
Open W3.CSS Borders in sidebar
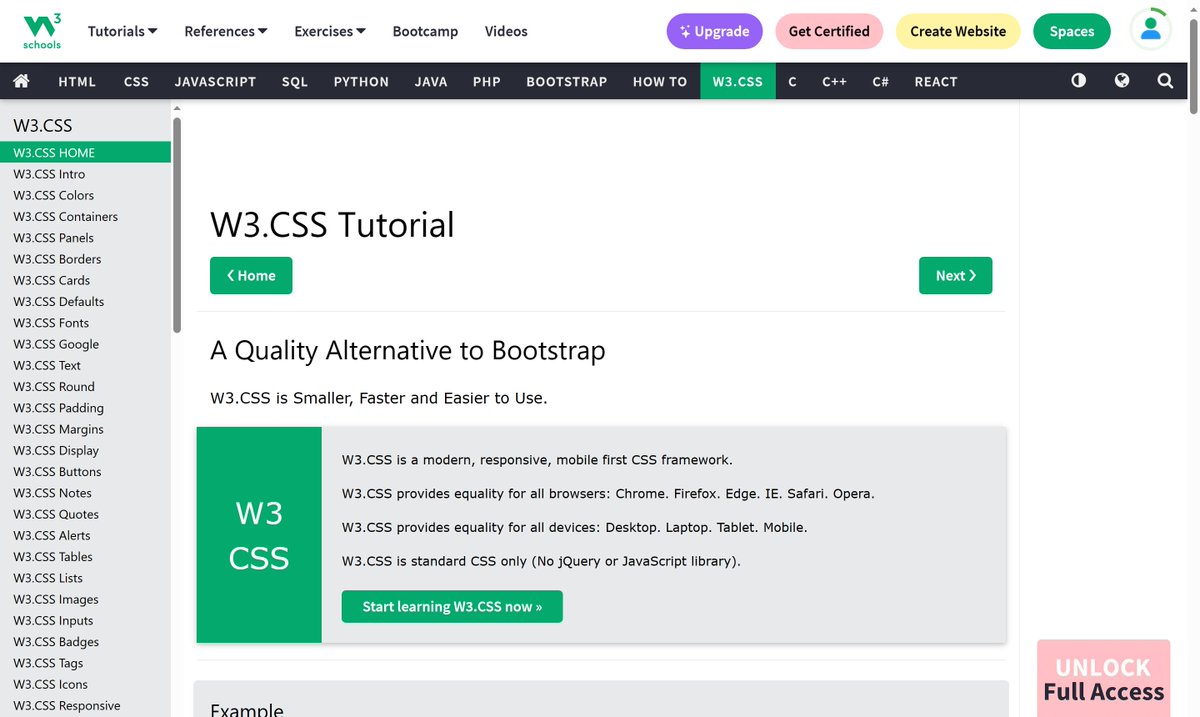85,259
